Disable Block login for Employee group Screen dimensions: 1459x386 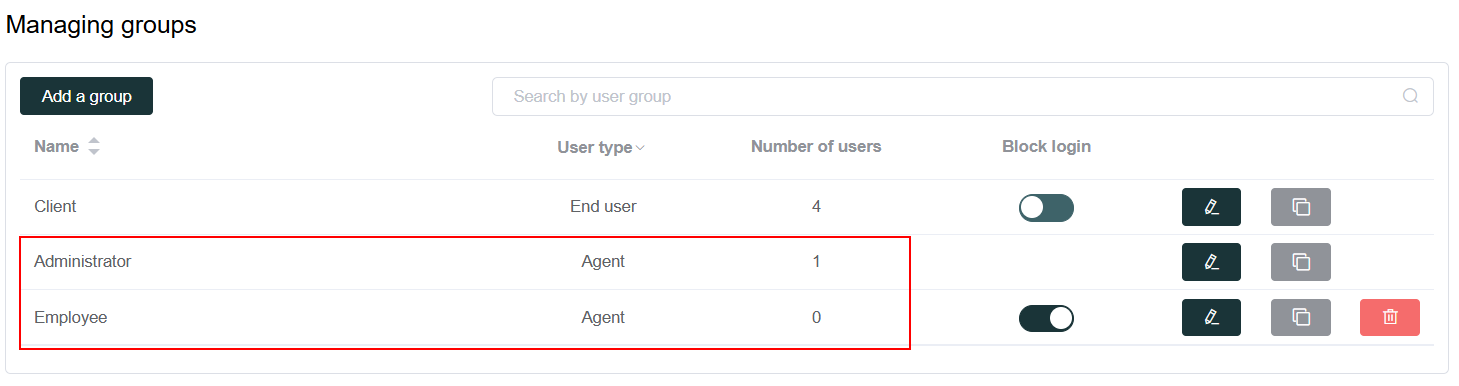pyautogui.click(x=1046, y=318)
